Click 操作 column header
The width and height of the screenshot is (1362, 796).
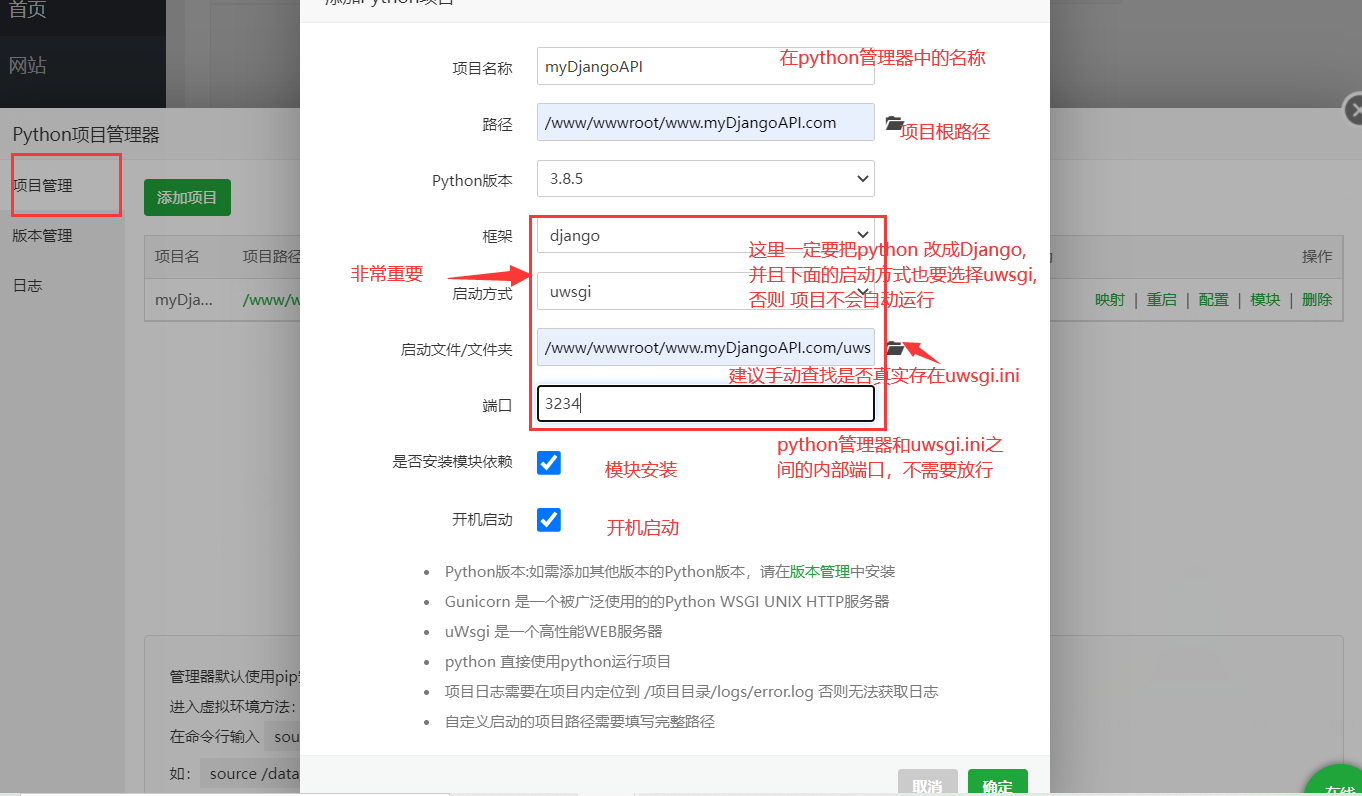[1317, 256]
